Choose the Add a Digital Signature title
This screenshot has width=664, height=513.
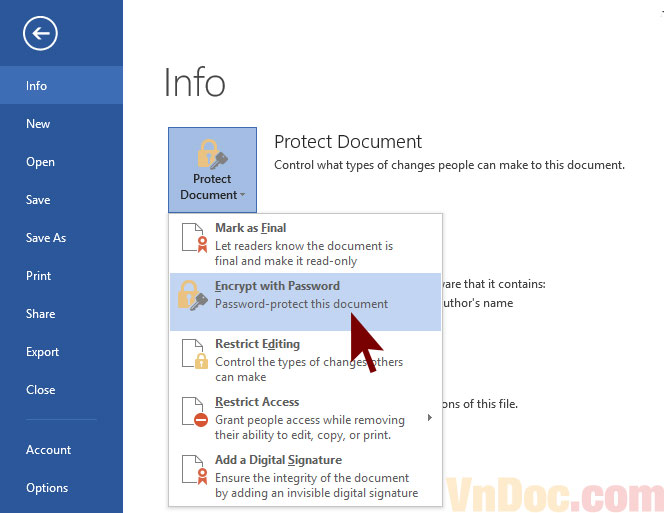278,460
